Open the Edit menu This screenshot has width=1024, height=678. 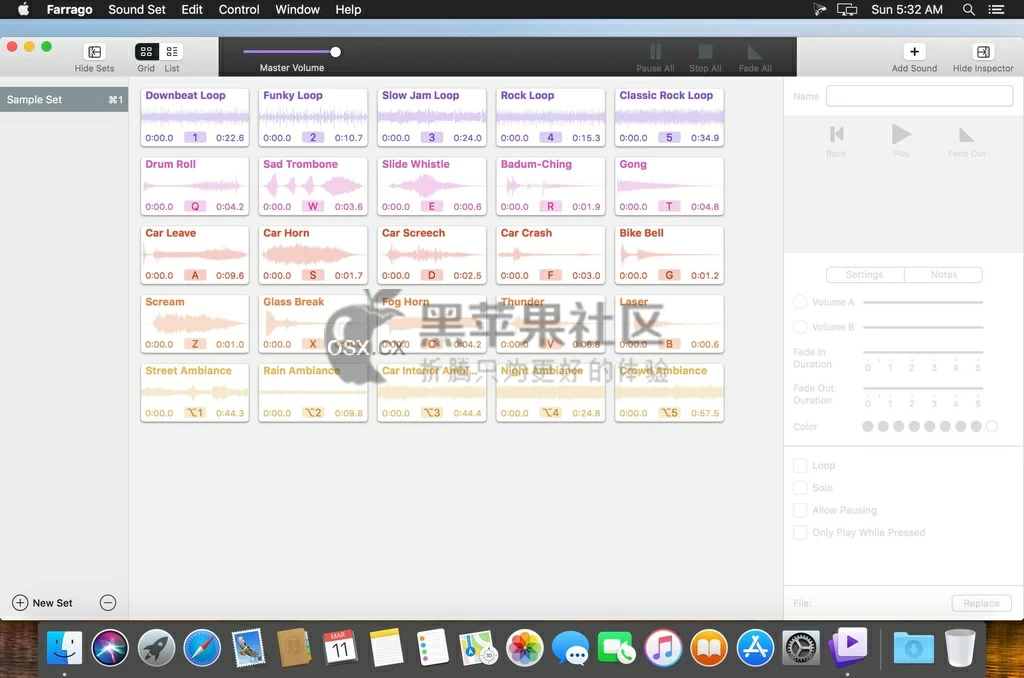pos(192,9)
